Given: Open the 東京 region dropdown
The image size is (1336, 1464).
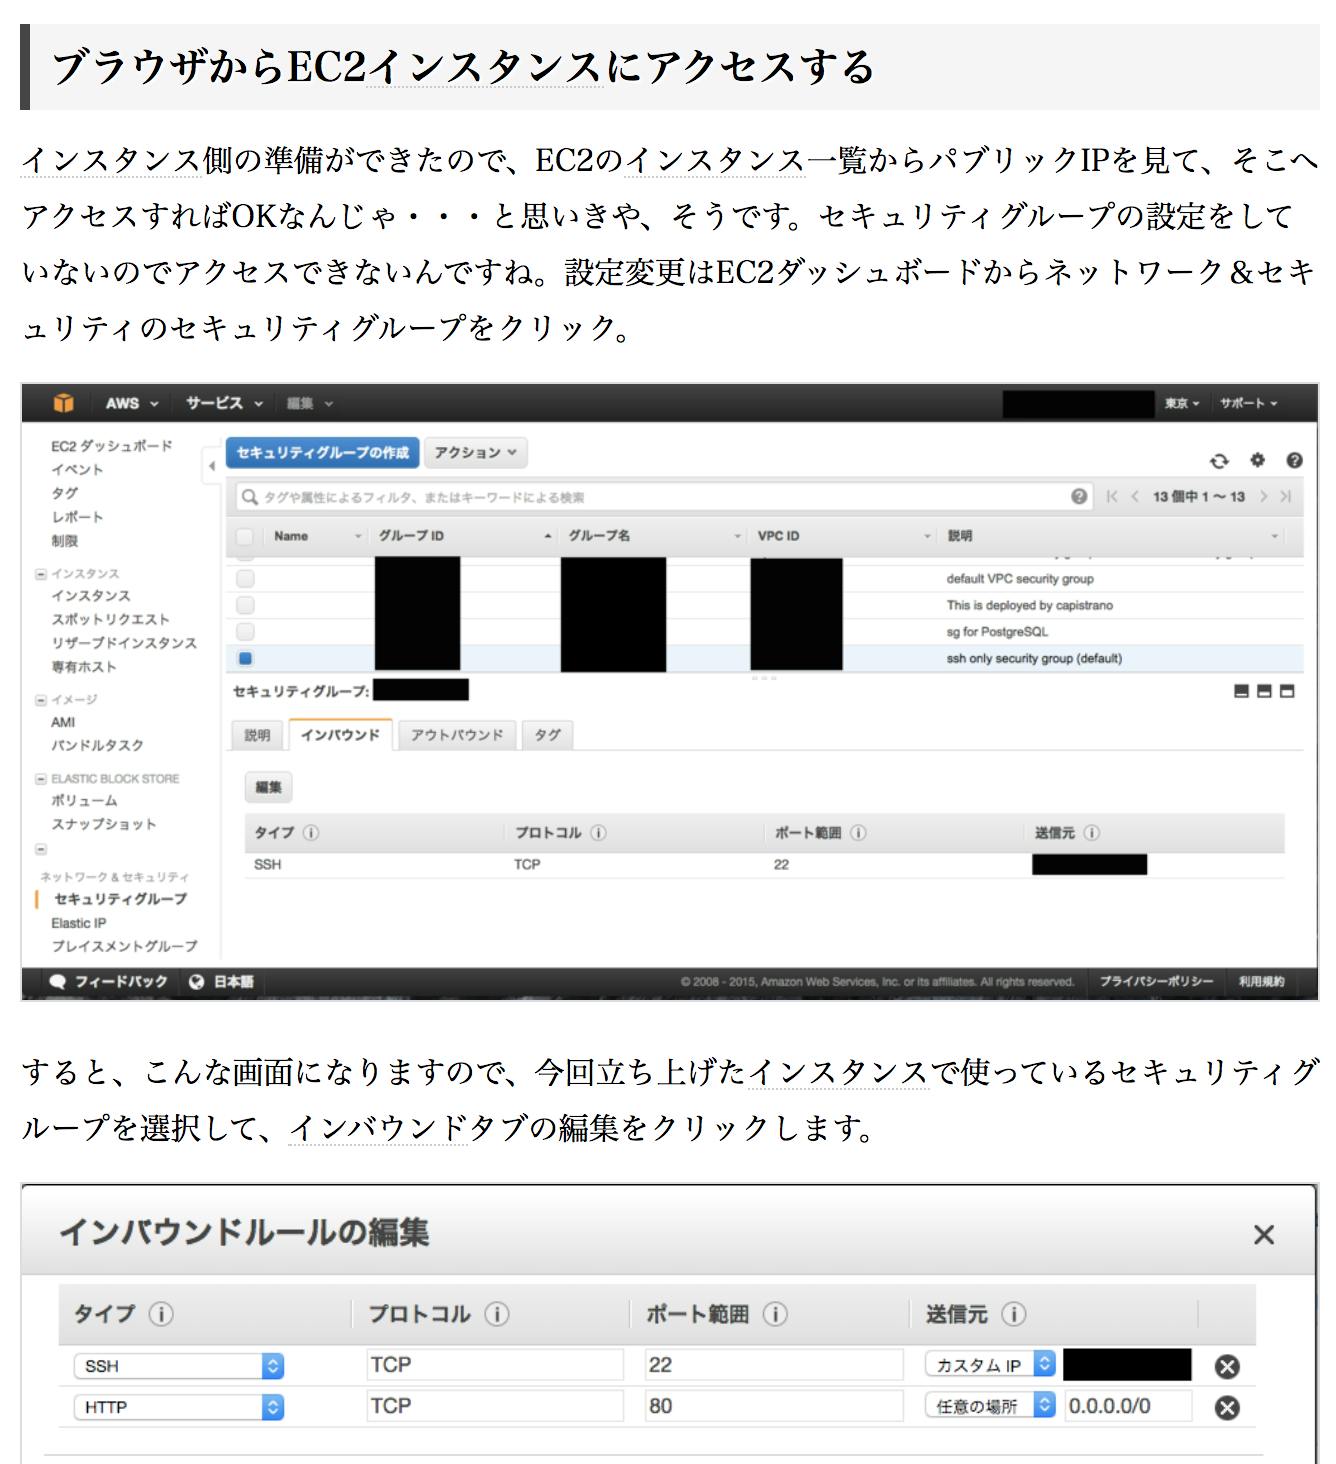Looking at the screenshot, I should coord(1181,403).
